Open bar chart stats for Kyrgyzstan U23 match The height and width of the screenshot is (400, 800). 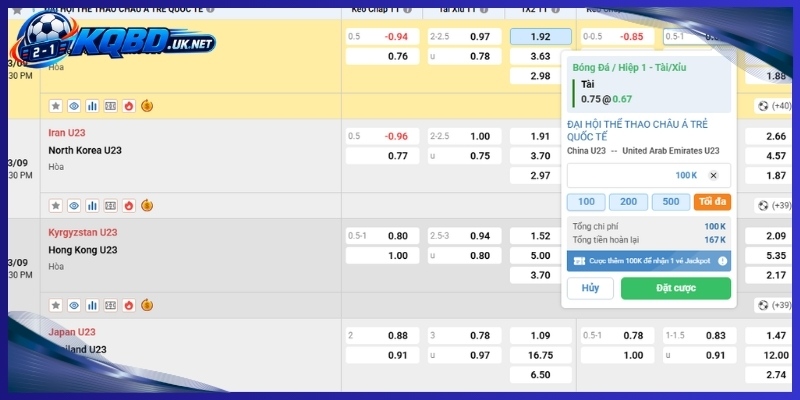tap(92, 305)
